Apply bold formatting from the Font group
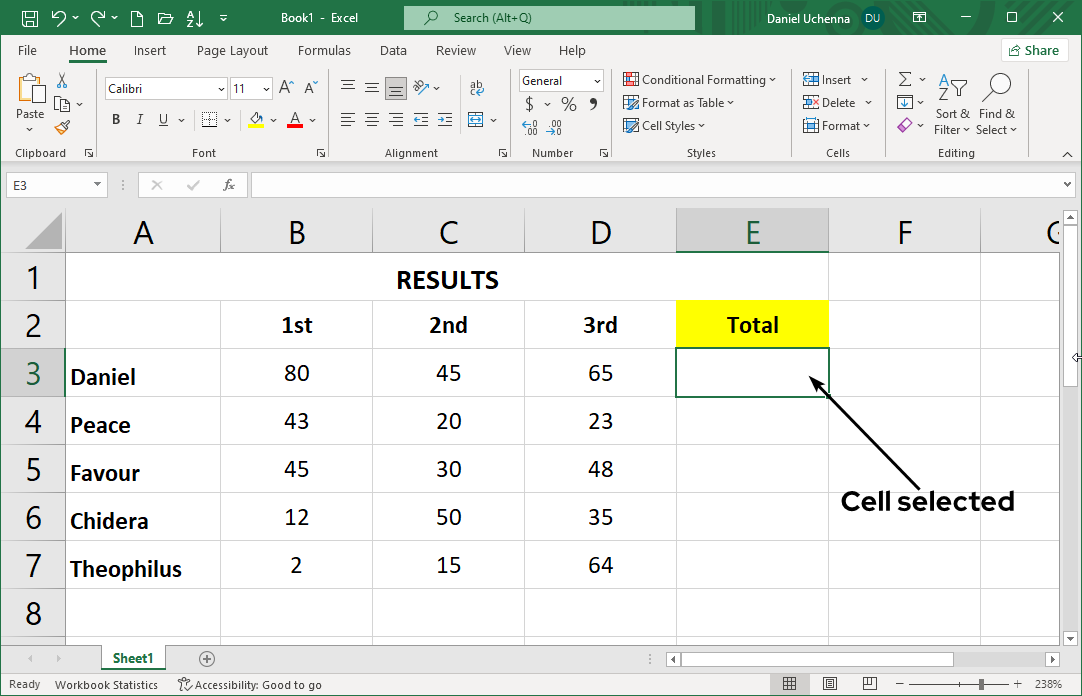The height and width of the screenshot is (696, 1082). click(115, 119)
